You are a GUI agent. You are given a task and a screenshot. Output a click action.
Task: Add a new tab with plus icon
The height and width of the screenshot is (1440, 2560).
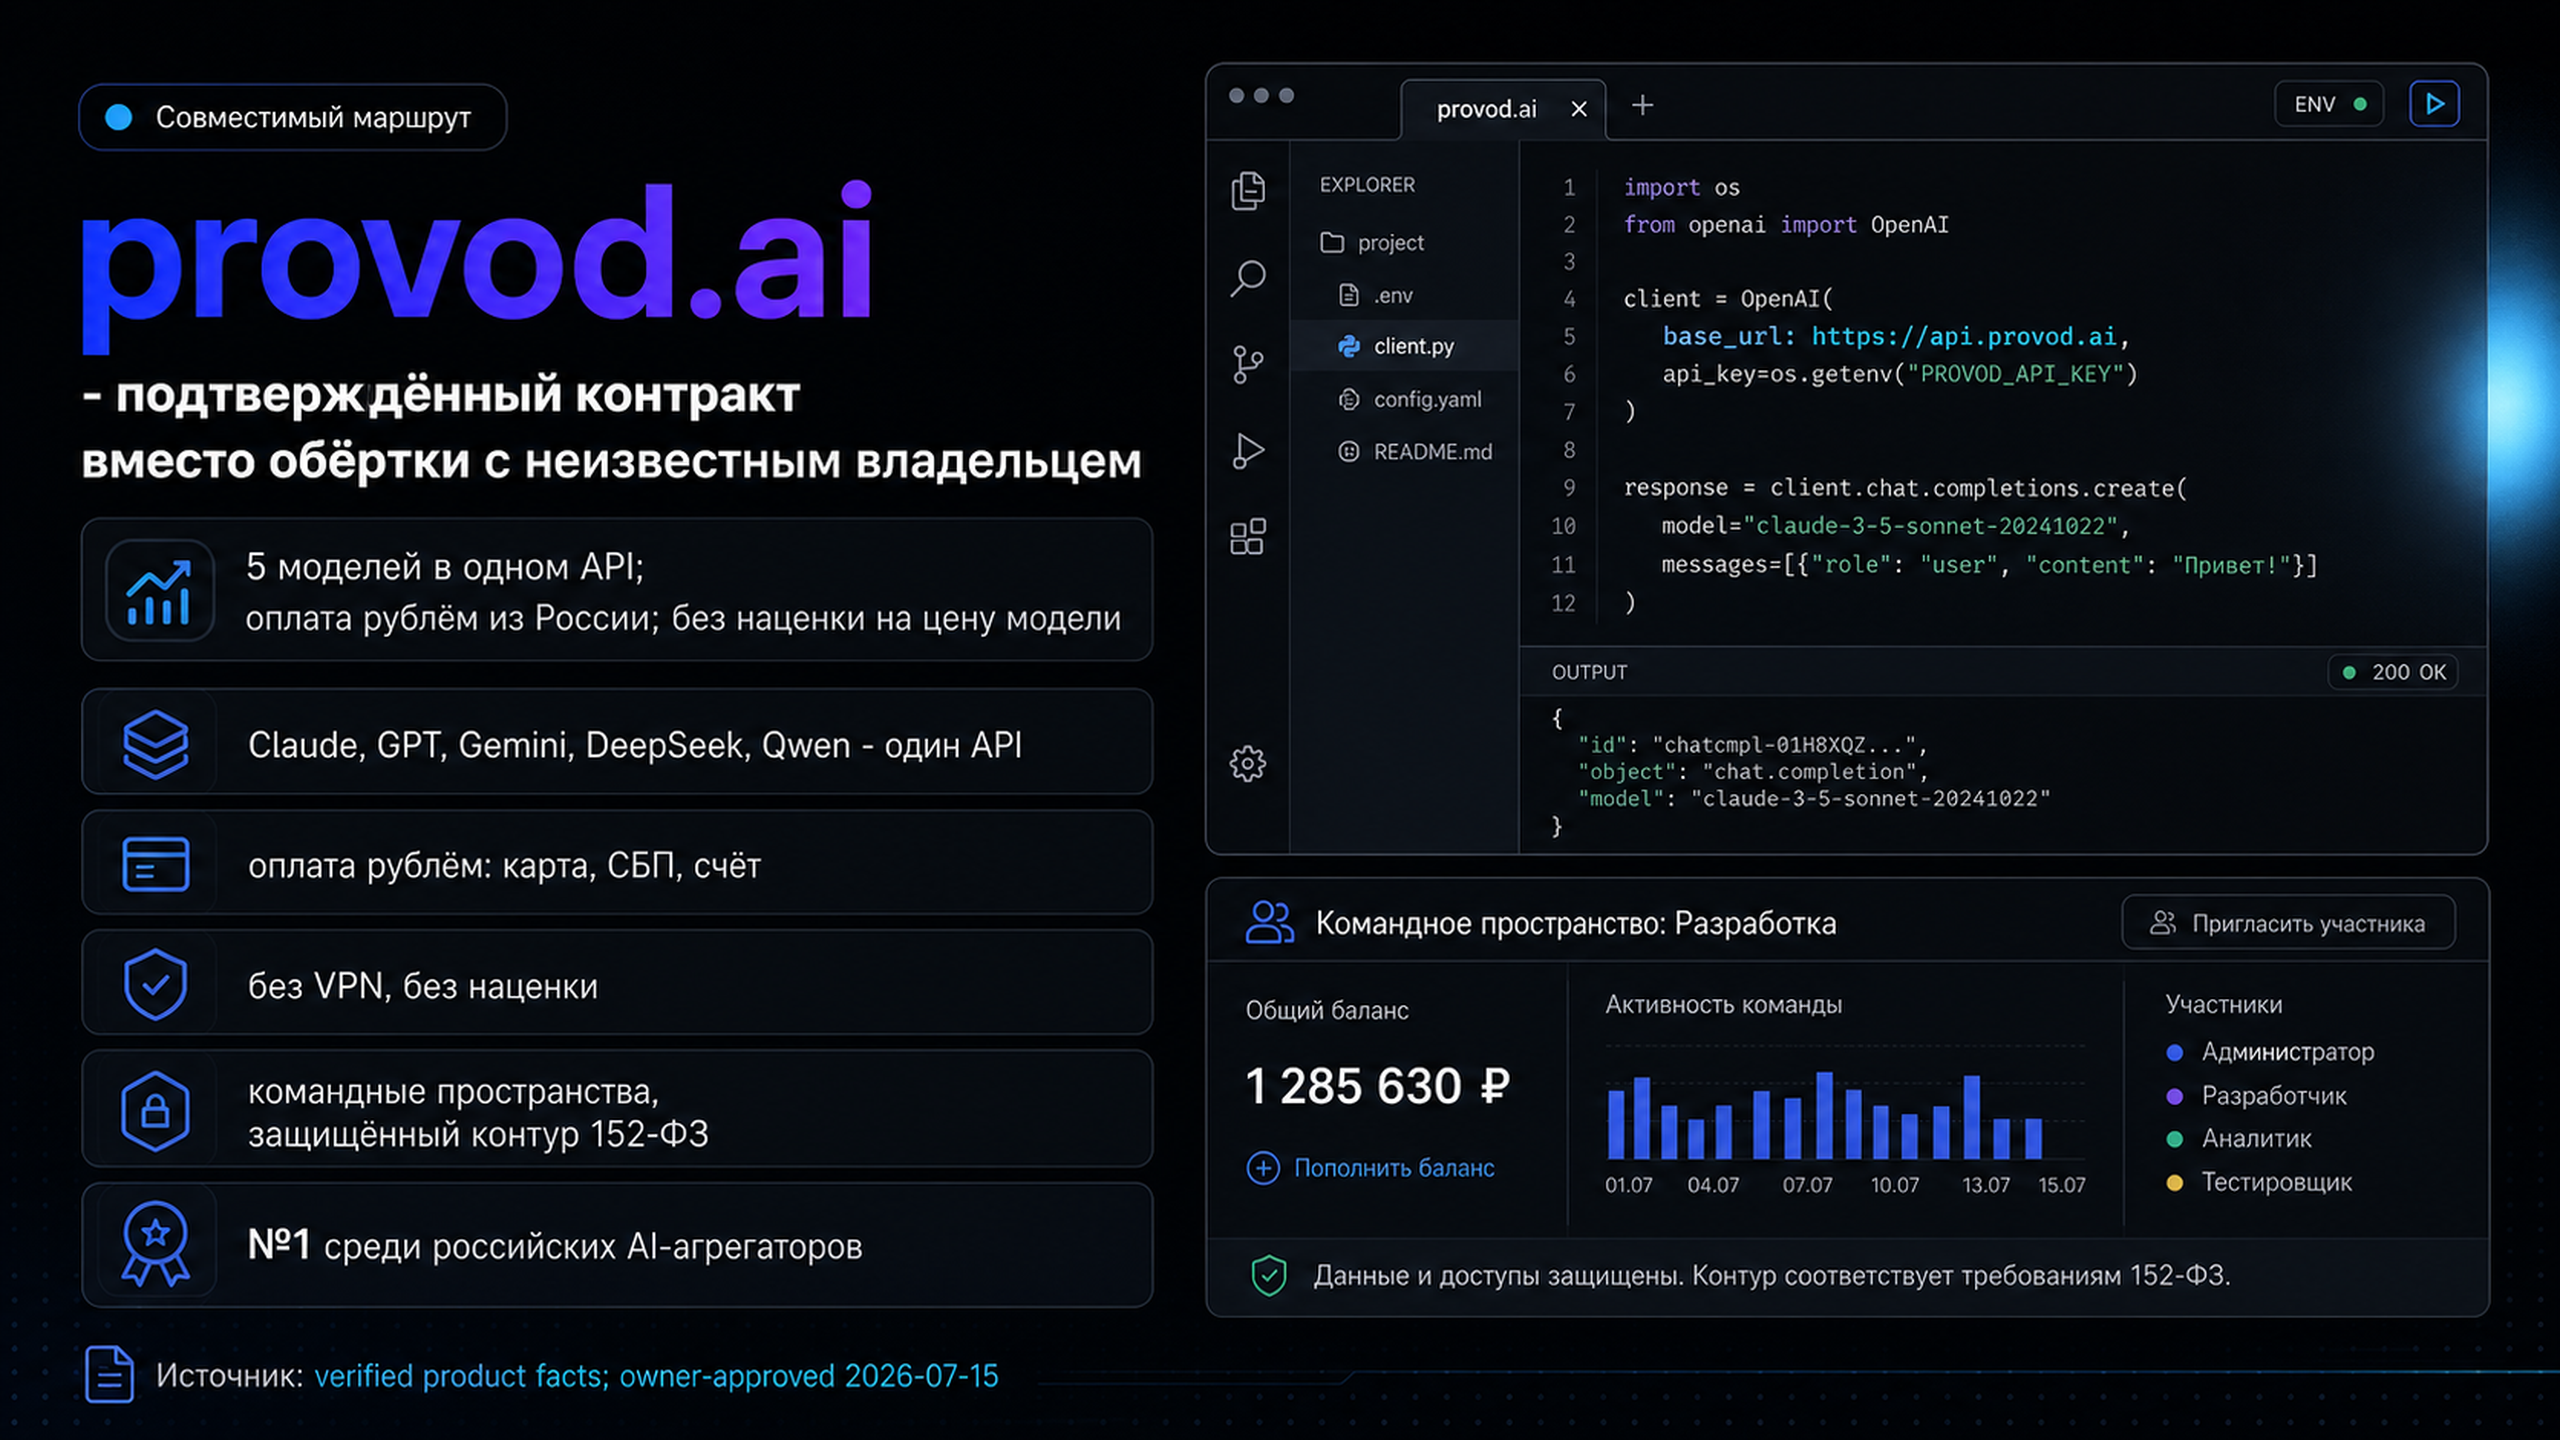(x=1642, y=105)
